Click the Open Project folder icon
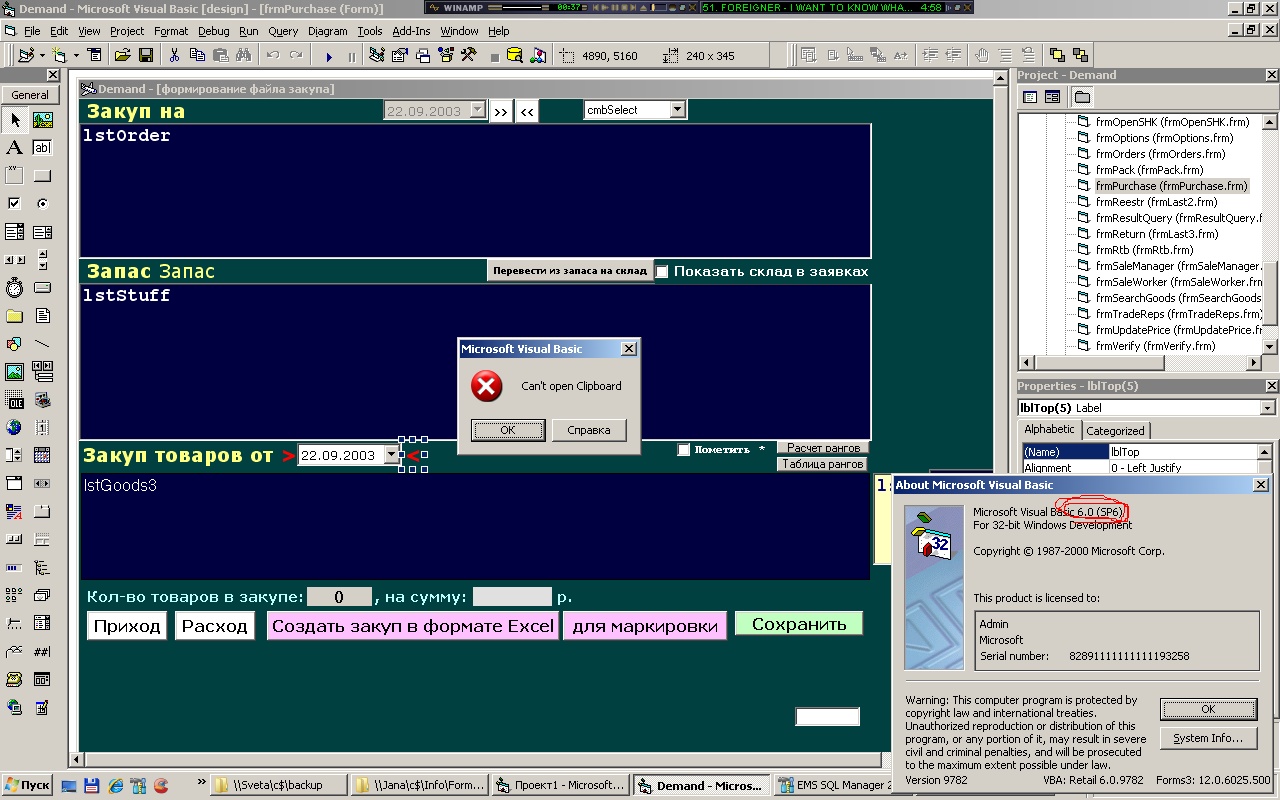The image size is (1280, 800). (122, 56)
